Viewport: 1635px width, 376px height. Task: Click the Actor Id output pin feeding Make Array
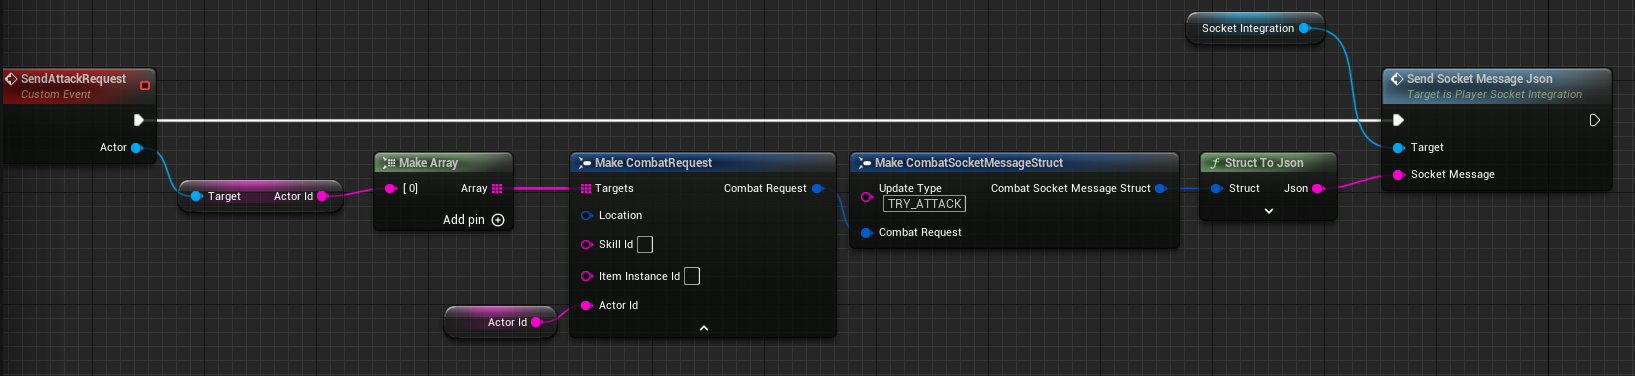coord(322,197)
